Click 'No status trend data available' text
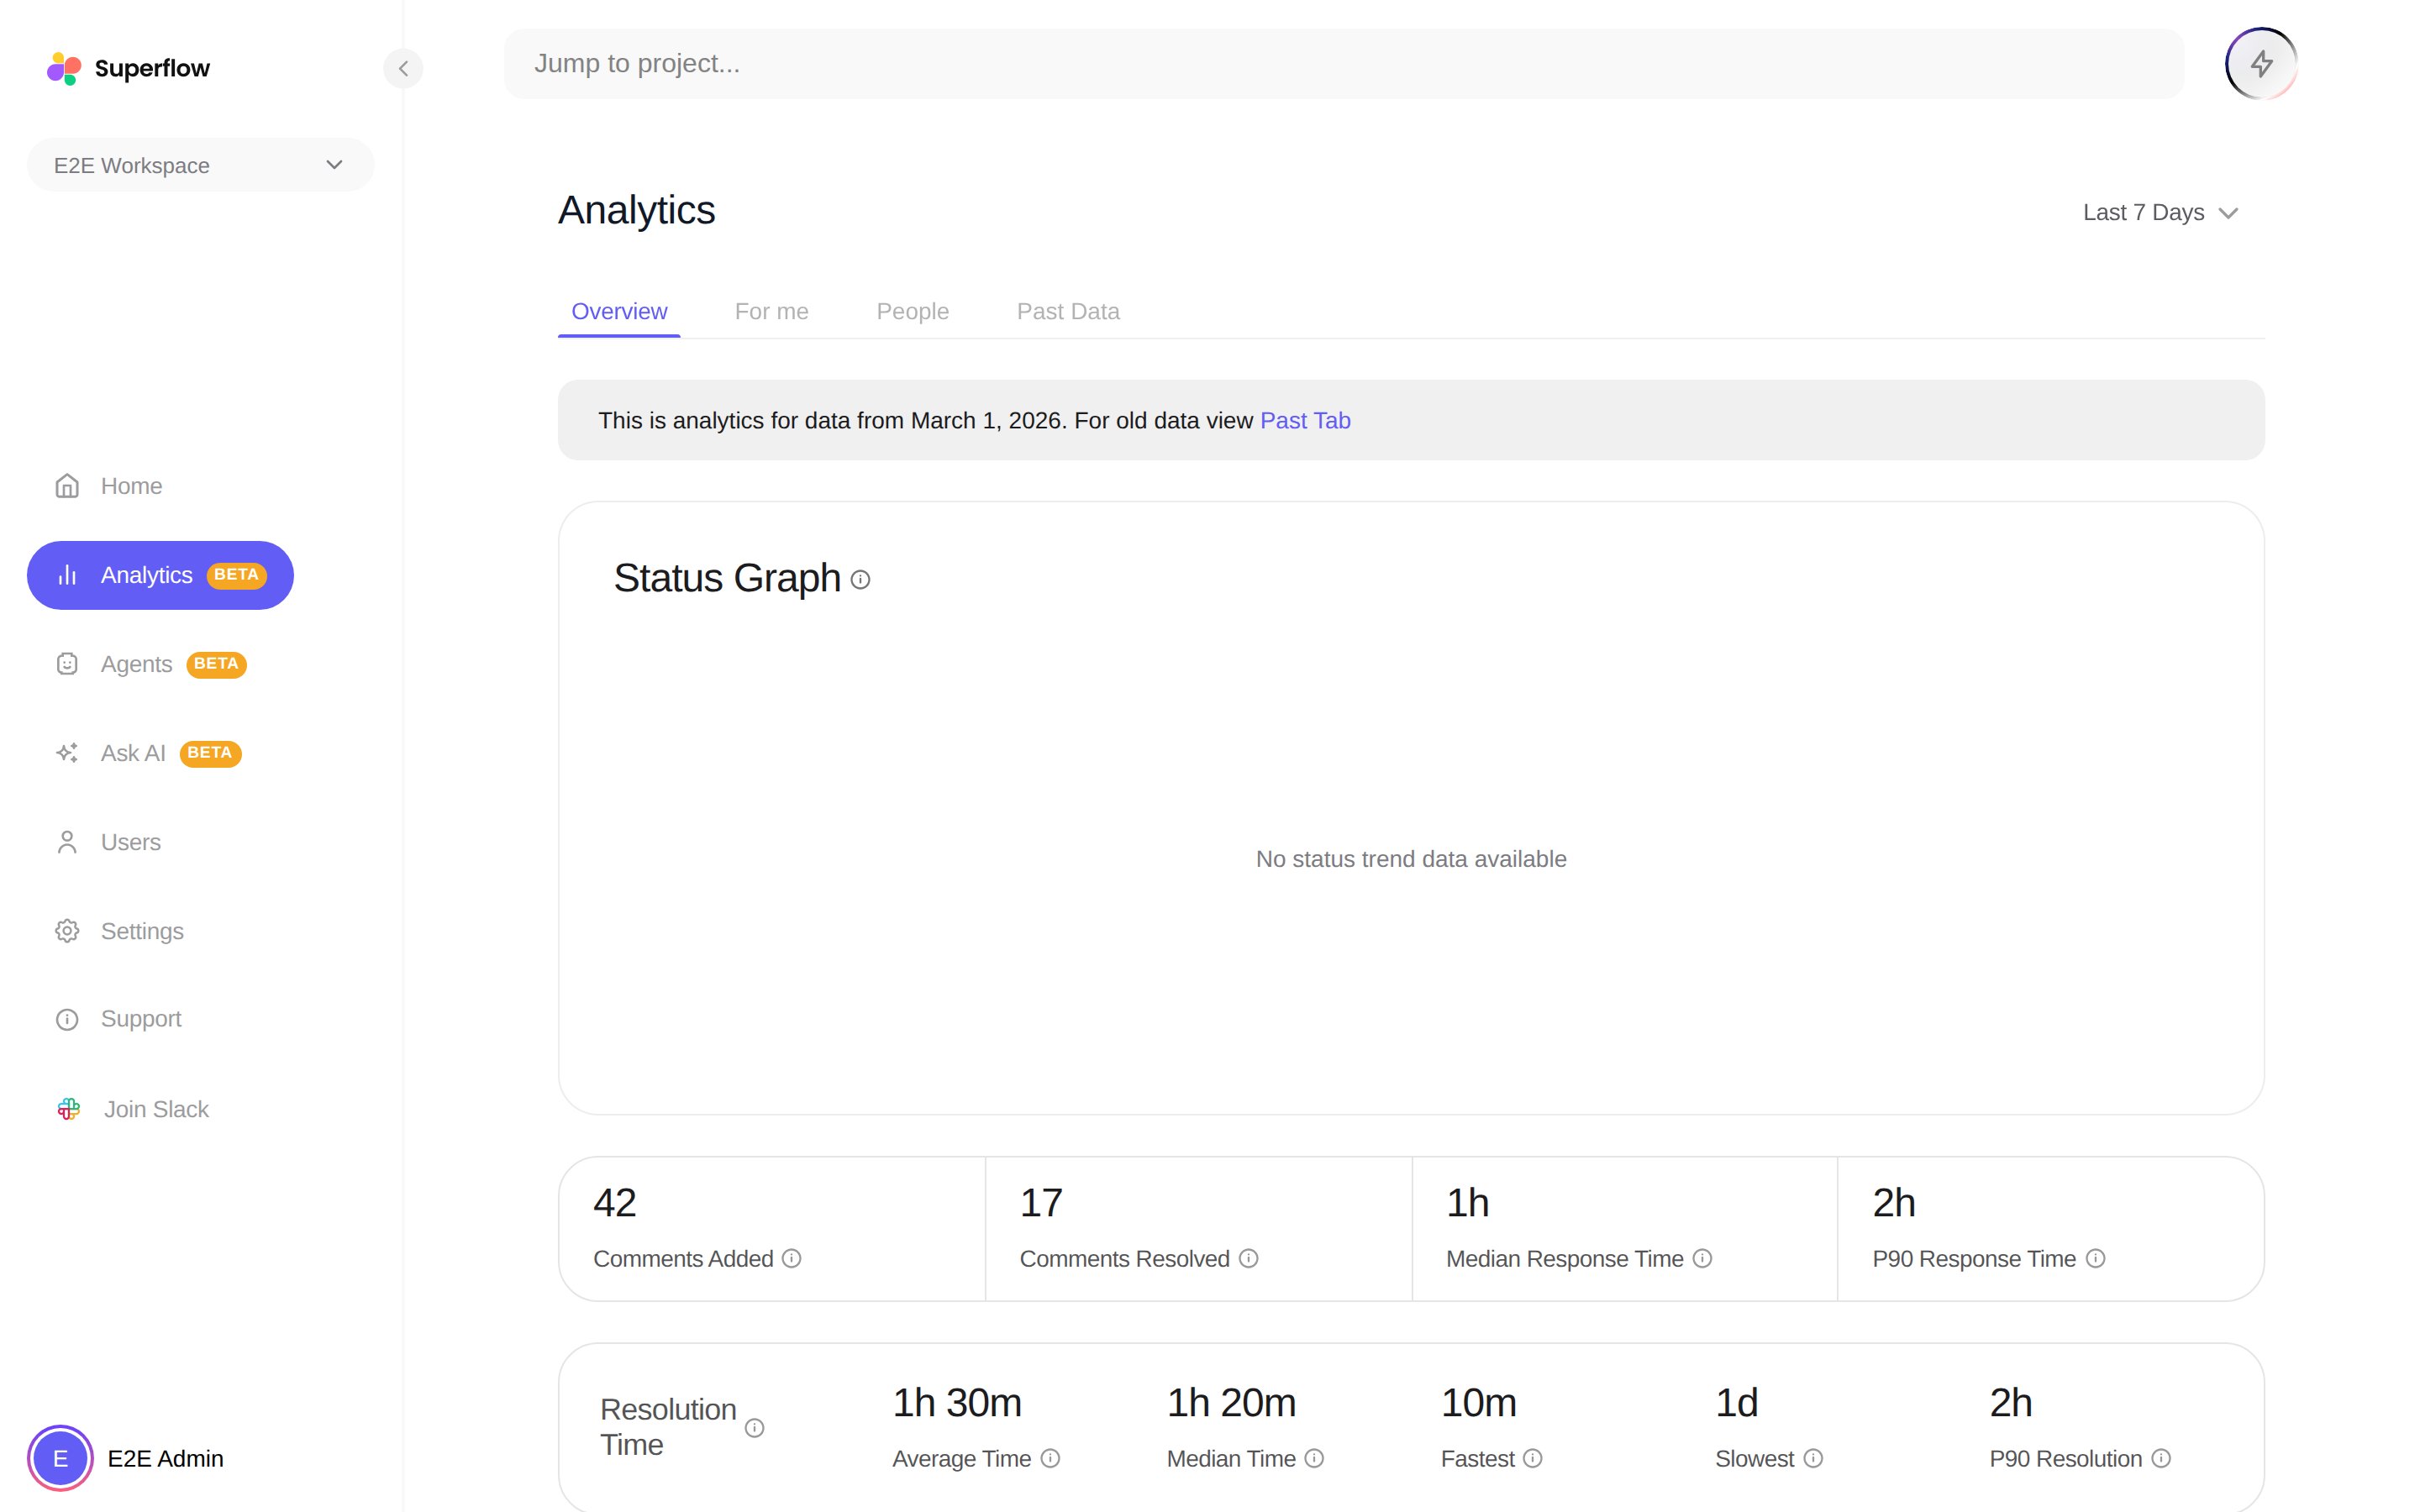2420x1512 pixels. pos(1411,859)
